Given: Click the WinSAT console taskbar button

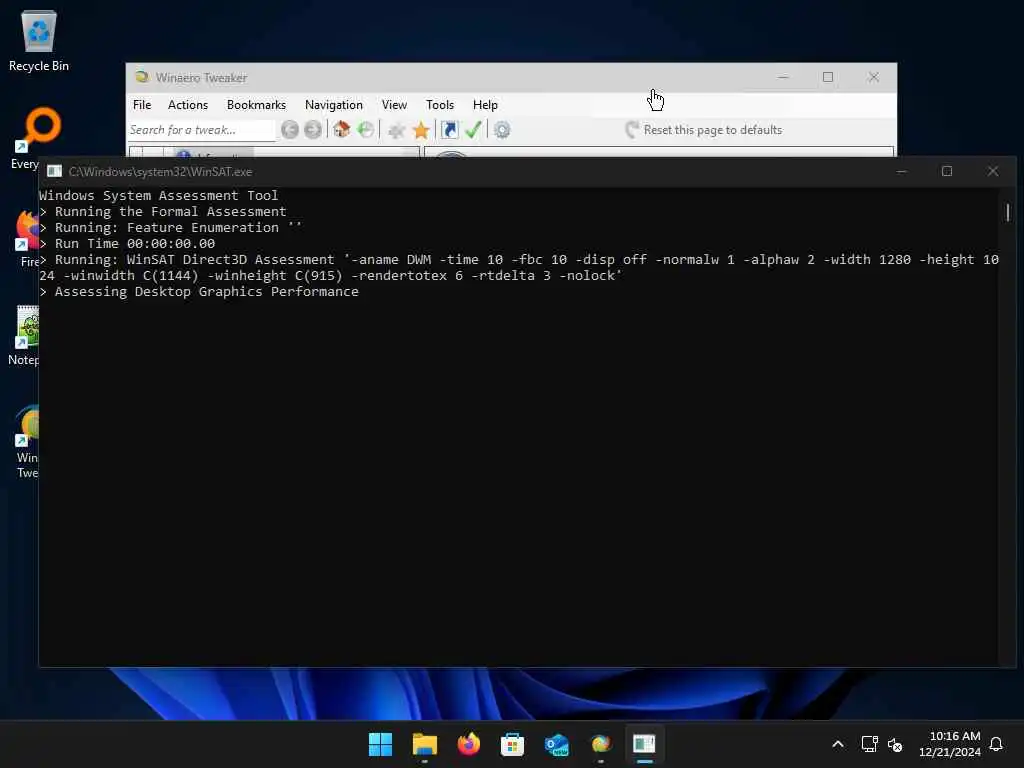Looking at the screenshot, I should tap(644, 744).
